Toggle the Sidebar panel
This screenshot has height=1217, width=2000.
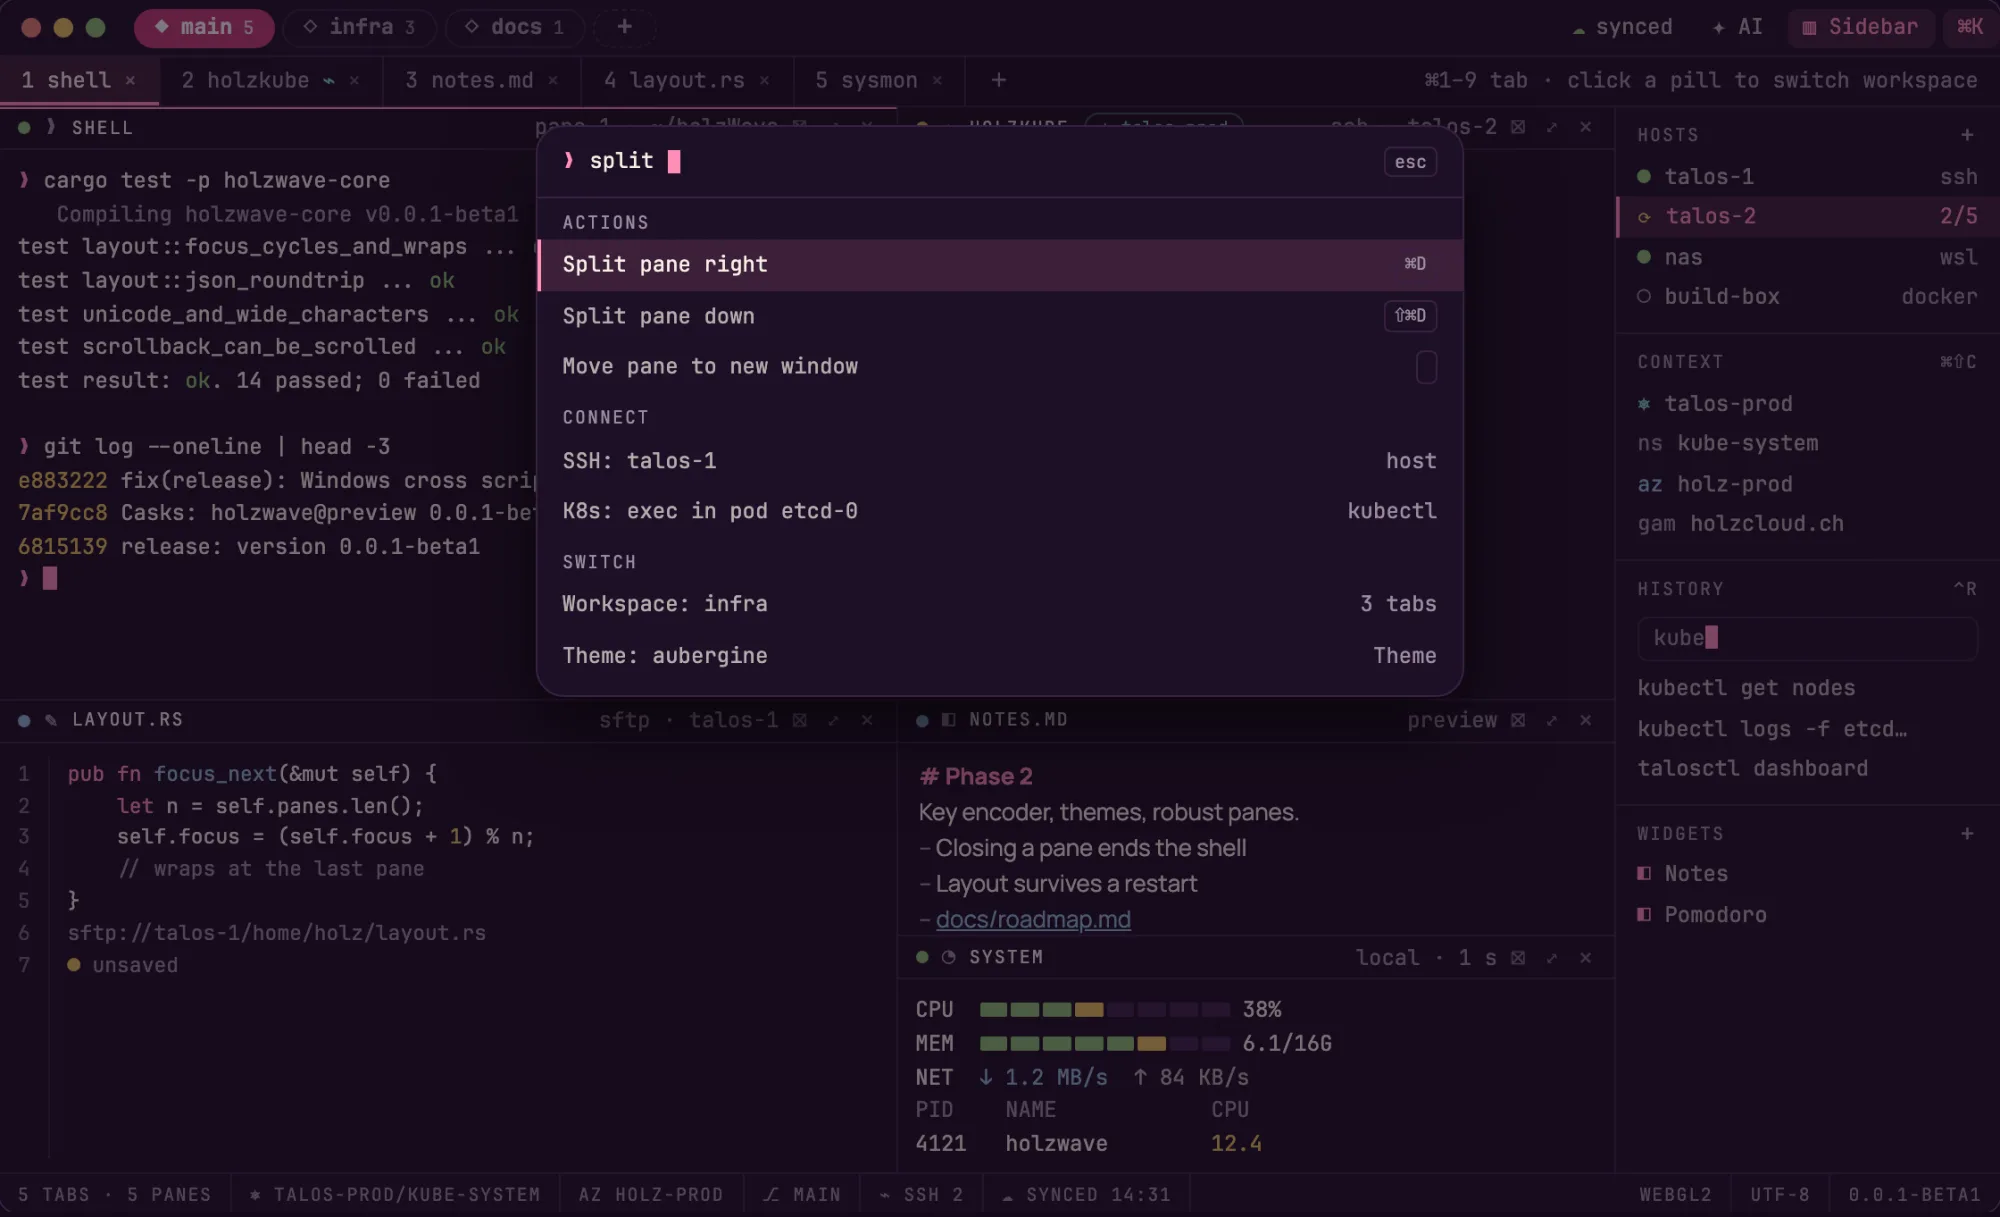1862,27
